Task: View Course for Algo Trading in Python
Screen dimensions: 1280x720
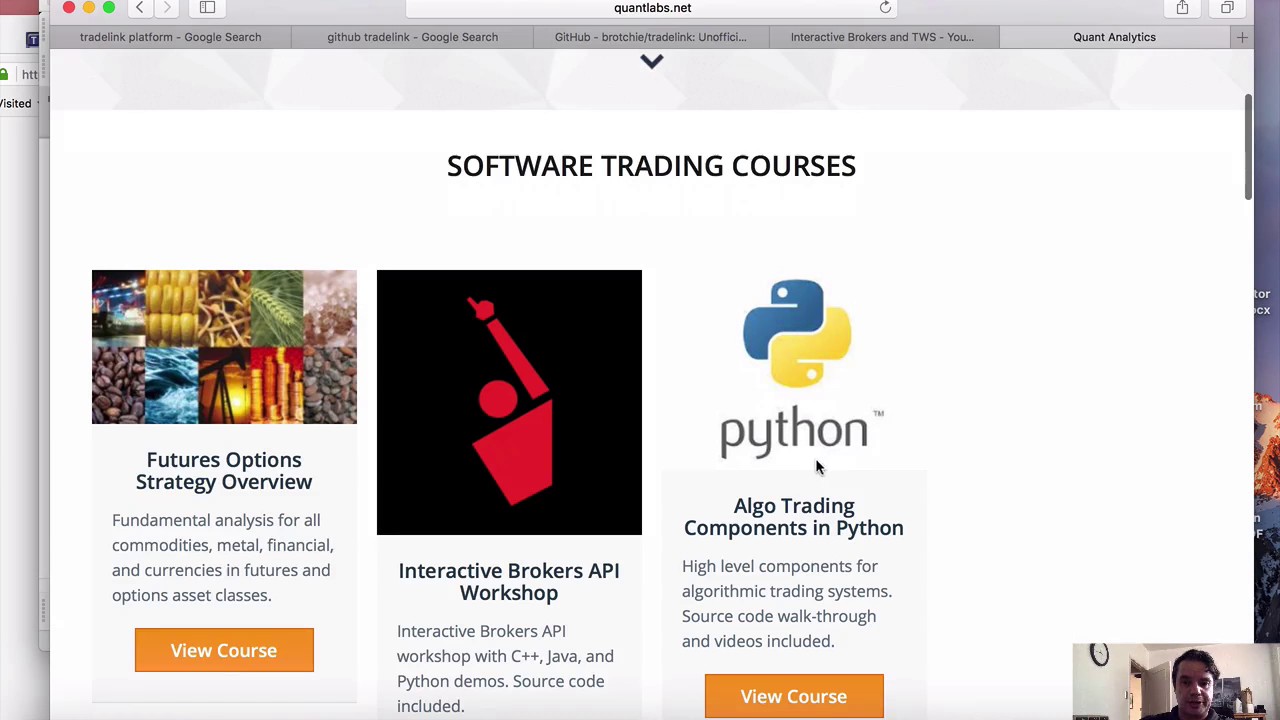Action: (794, 696)
